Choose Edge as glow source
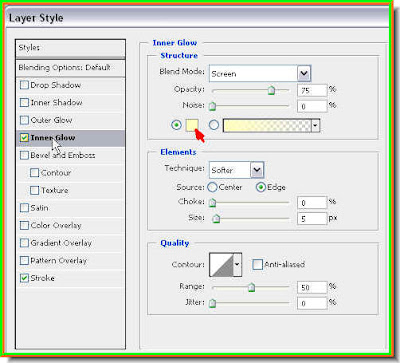400x363 pixels. pyautogui.click(x=261, y=187)
